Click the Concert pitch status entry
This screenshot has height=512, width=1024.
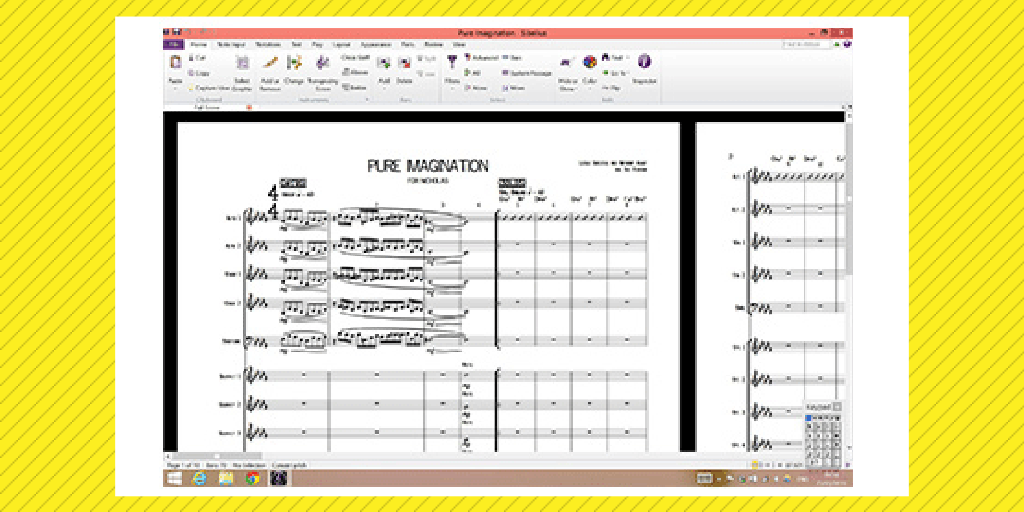[x=289, y=465]
